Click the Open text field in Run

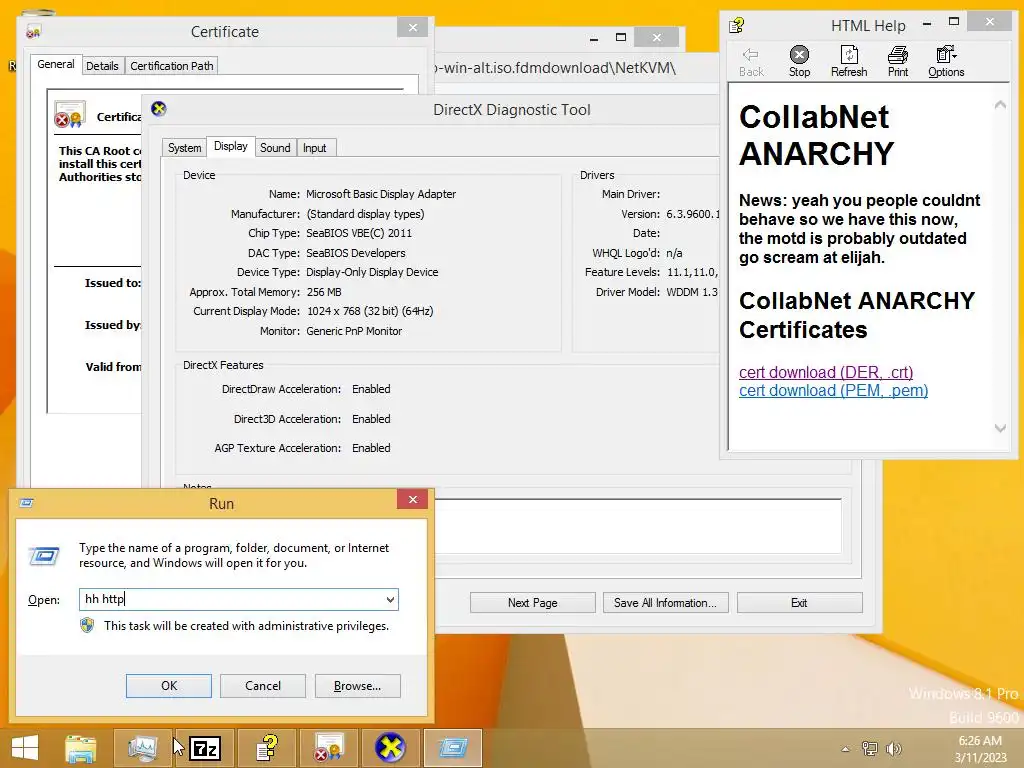(238, 600)
